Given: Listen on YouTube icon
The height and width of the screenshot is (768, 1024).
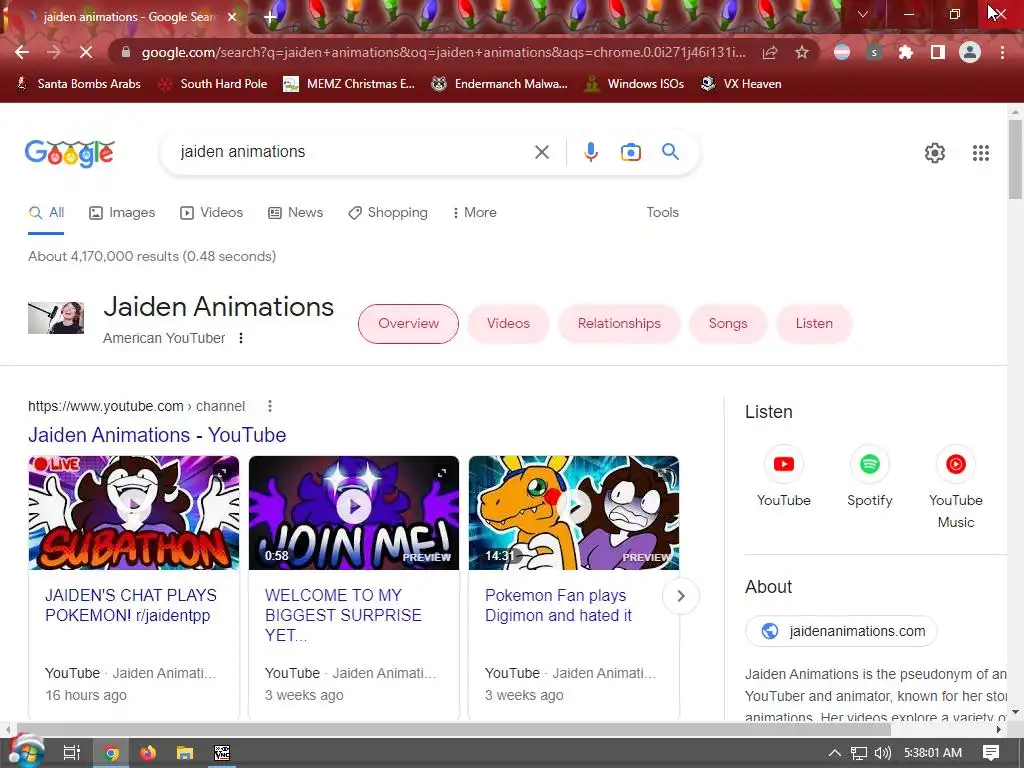Looking at the screenshot, I should [784, 464].
